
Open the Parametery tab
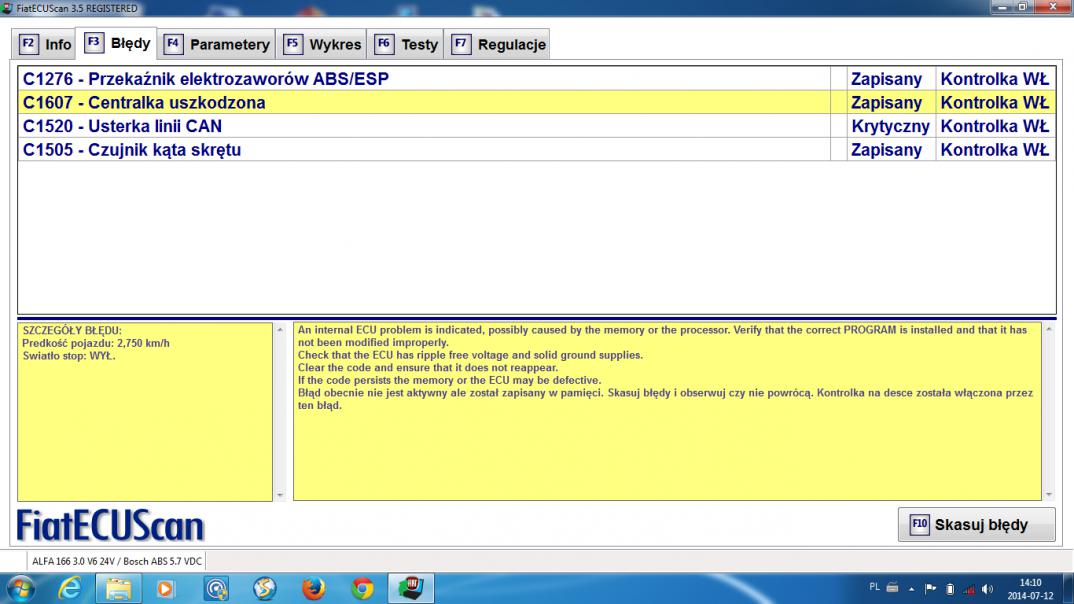[216, 45]
